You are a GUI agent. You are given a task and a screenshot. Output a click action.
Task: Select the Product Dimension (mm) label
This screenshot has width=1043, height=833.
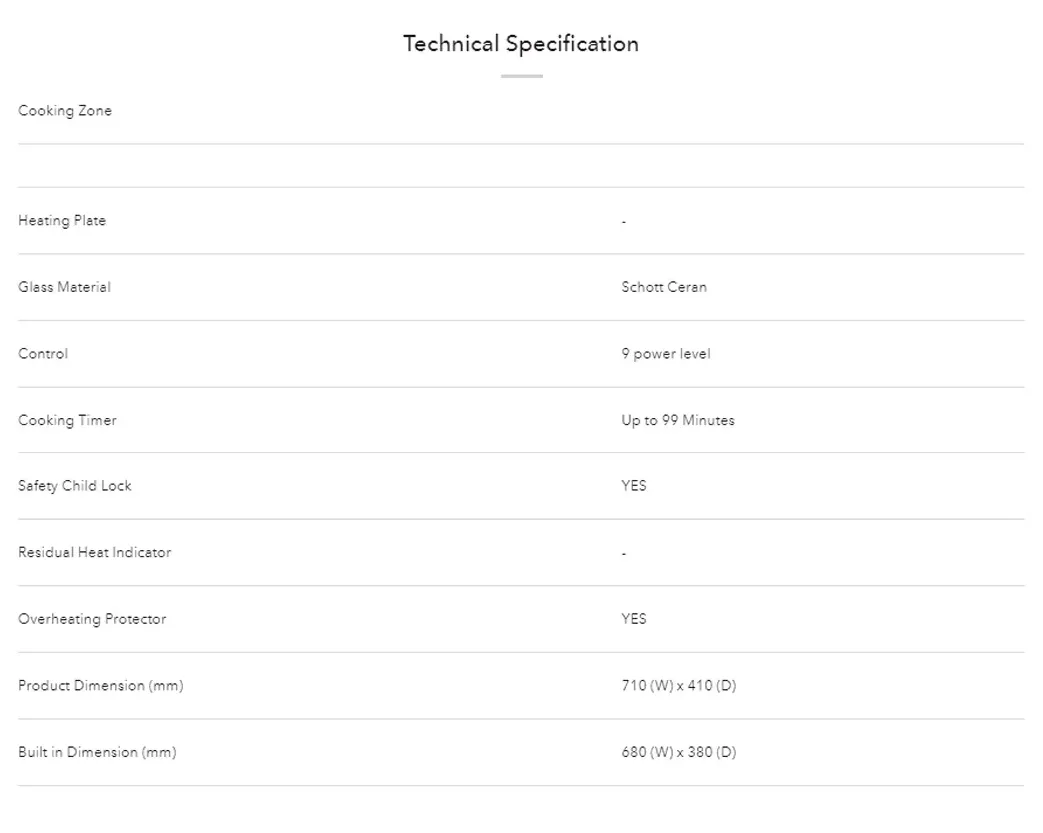[100, 686]
